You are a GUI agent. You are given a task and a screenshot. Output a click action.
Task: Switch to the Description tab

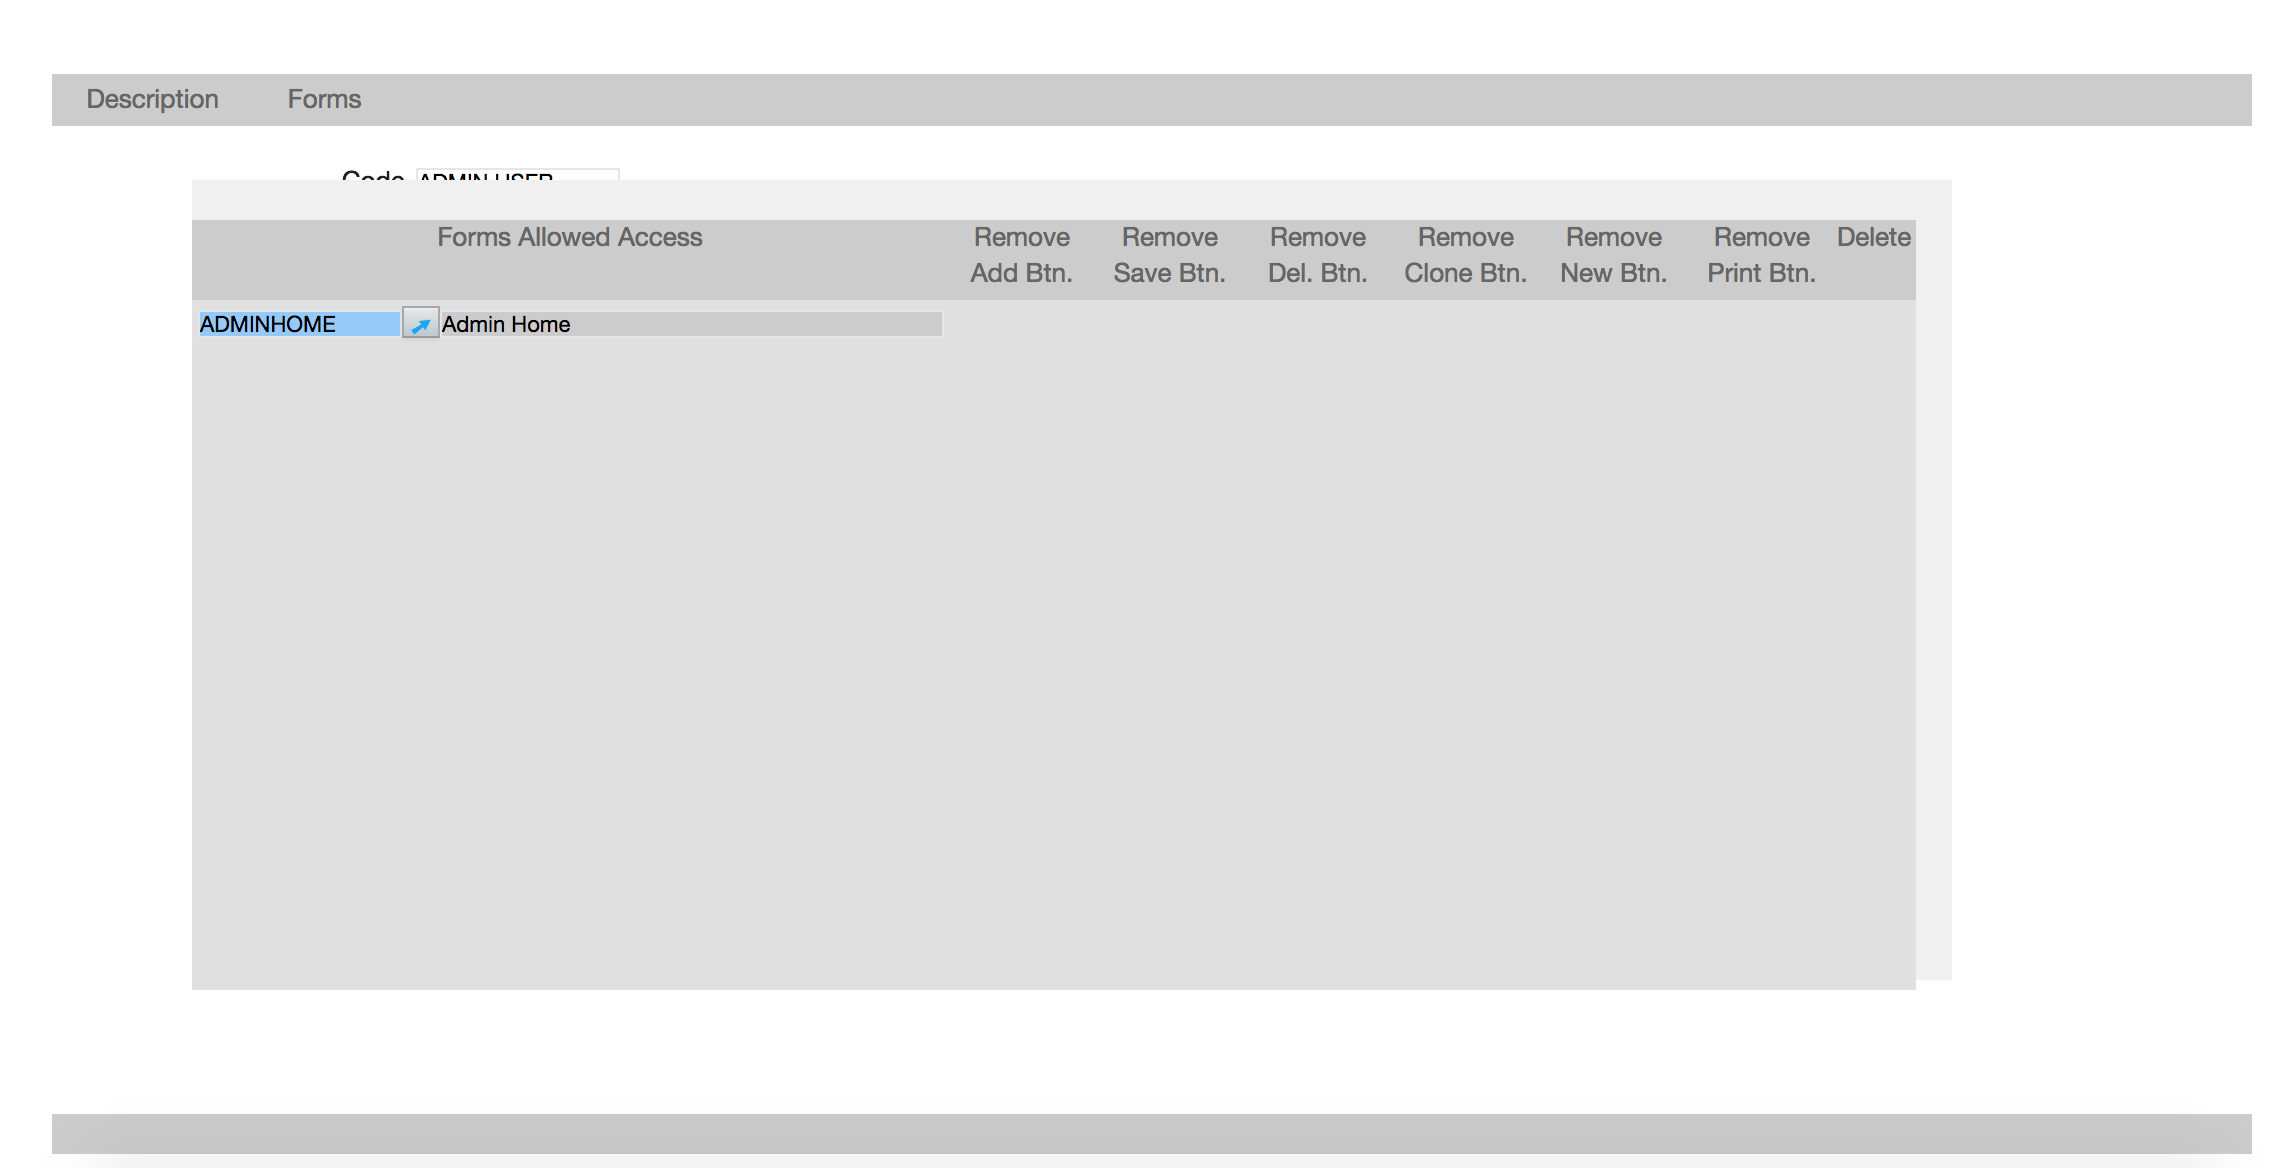(152, 98)
